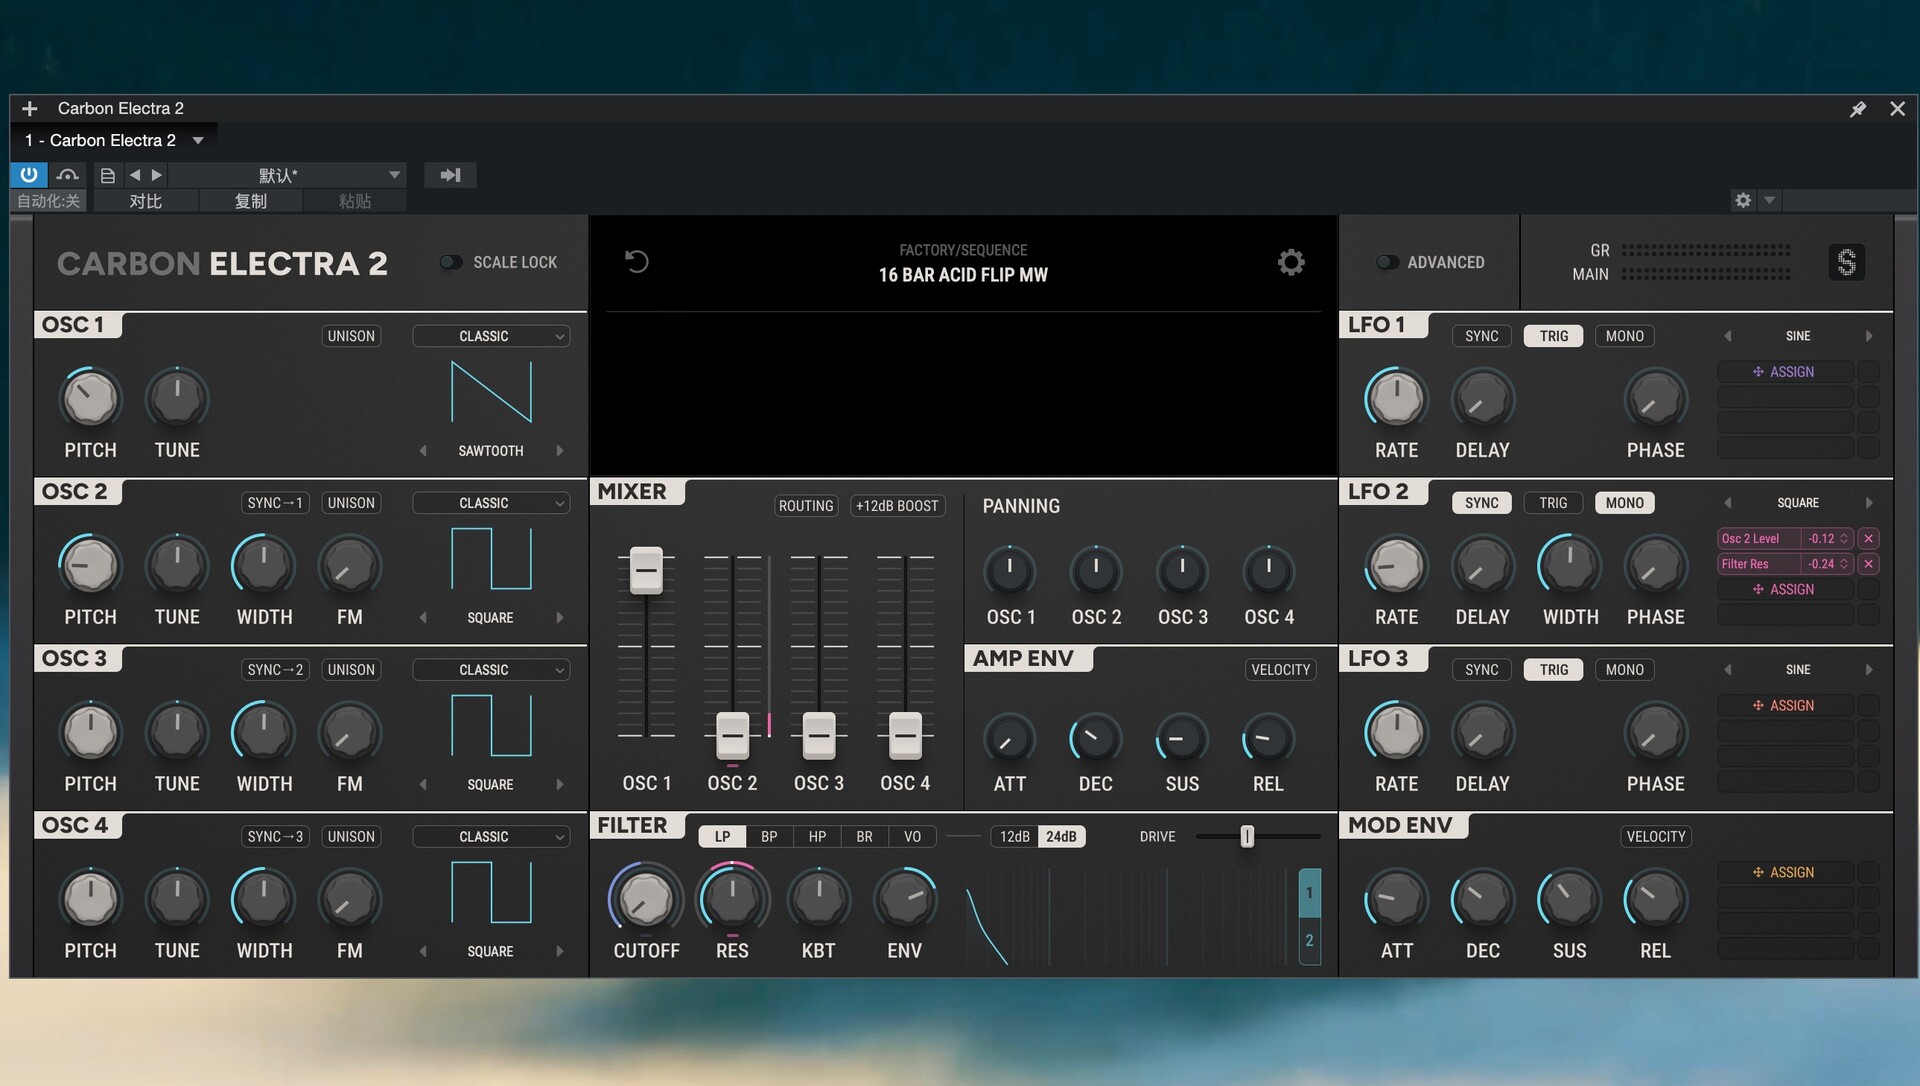
Task: Select the LP filter type
Action: click(x=722, y=837)
